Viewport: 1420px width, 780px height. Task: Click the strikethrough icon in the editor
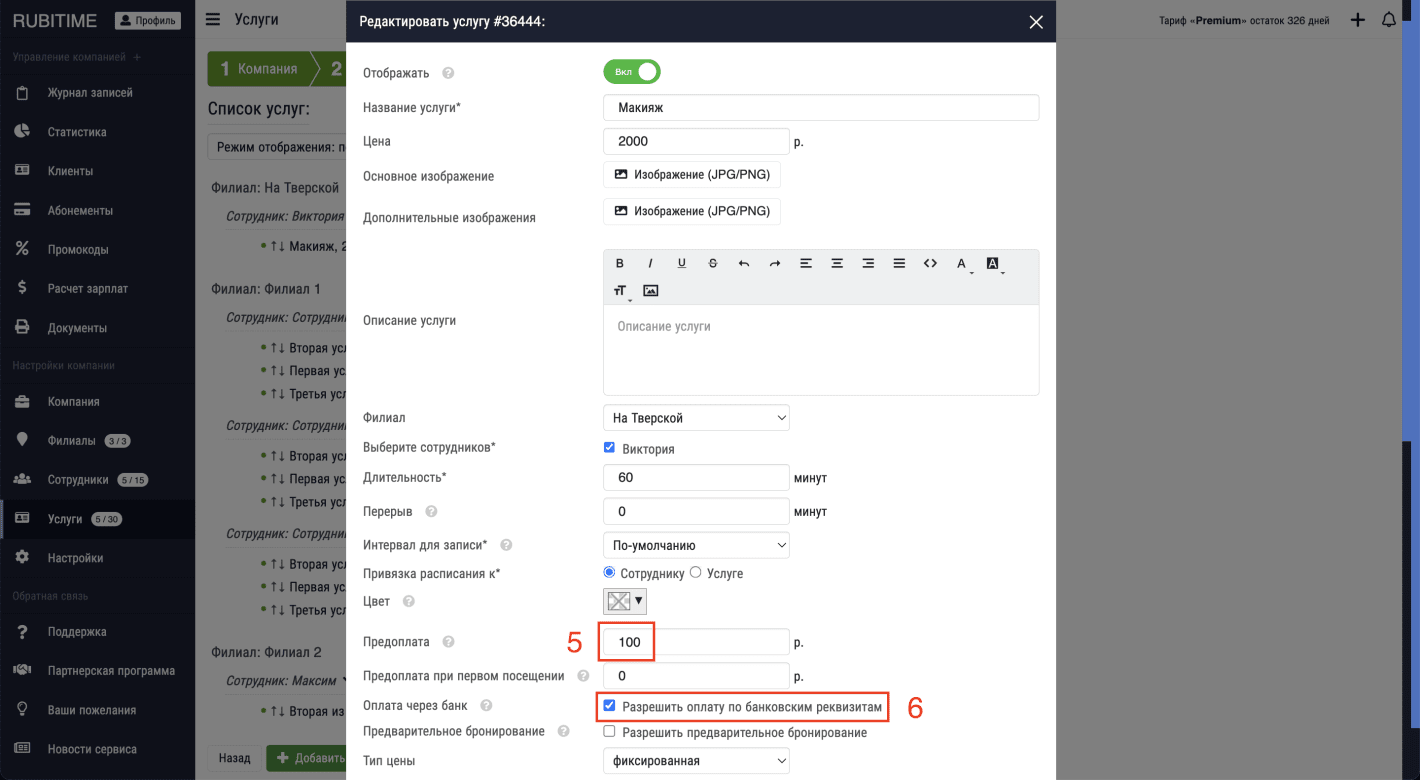pyautogui.click(x=712, y=262)
